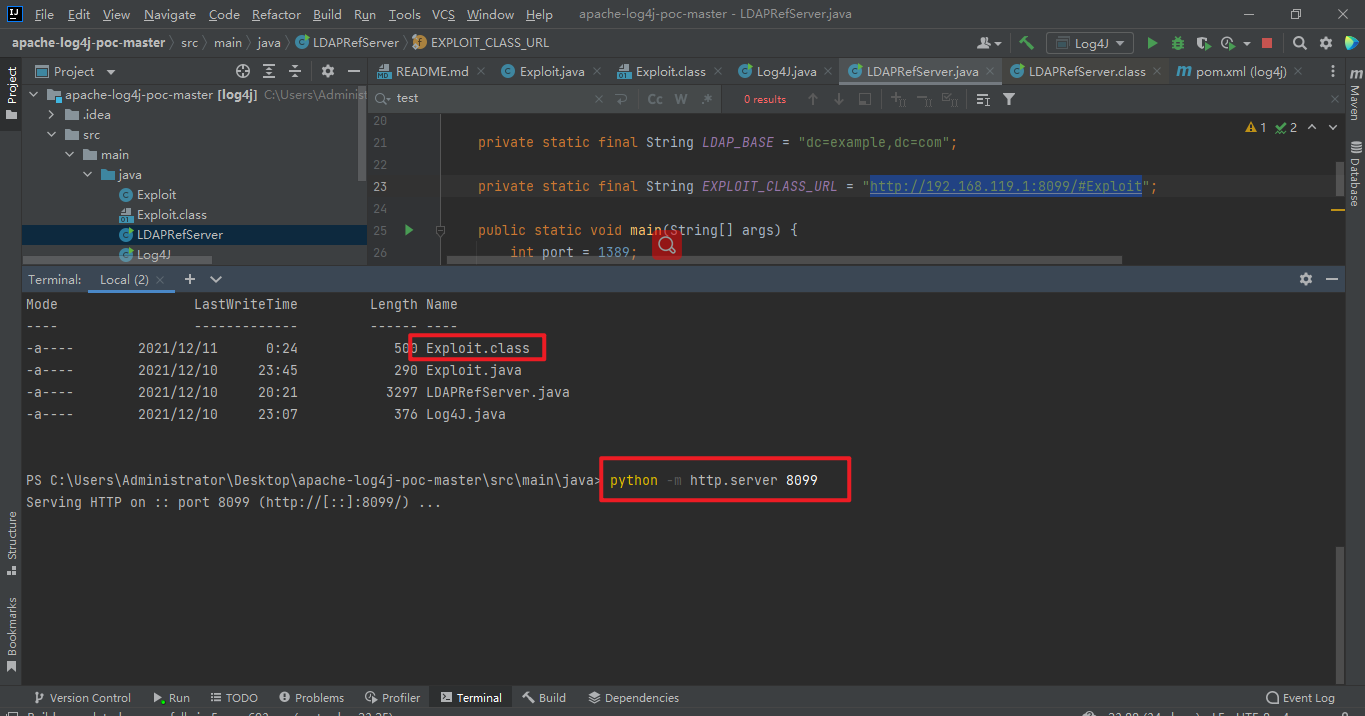Toggle Project tool window button on left edge
Viewport: 1365px width, 716px height.
click(x=12, y=93)
